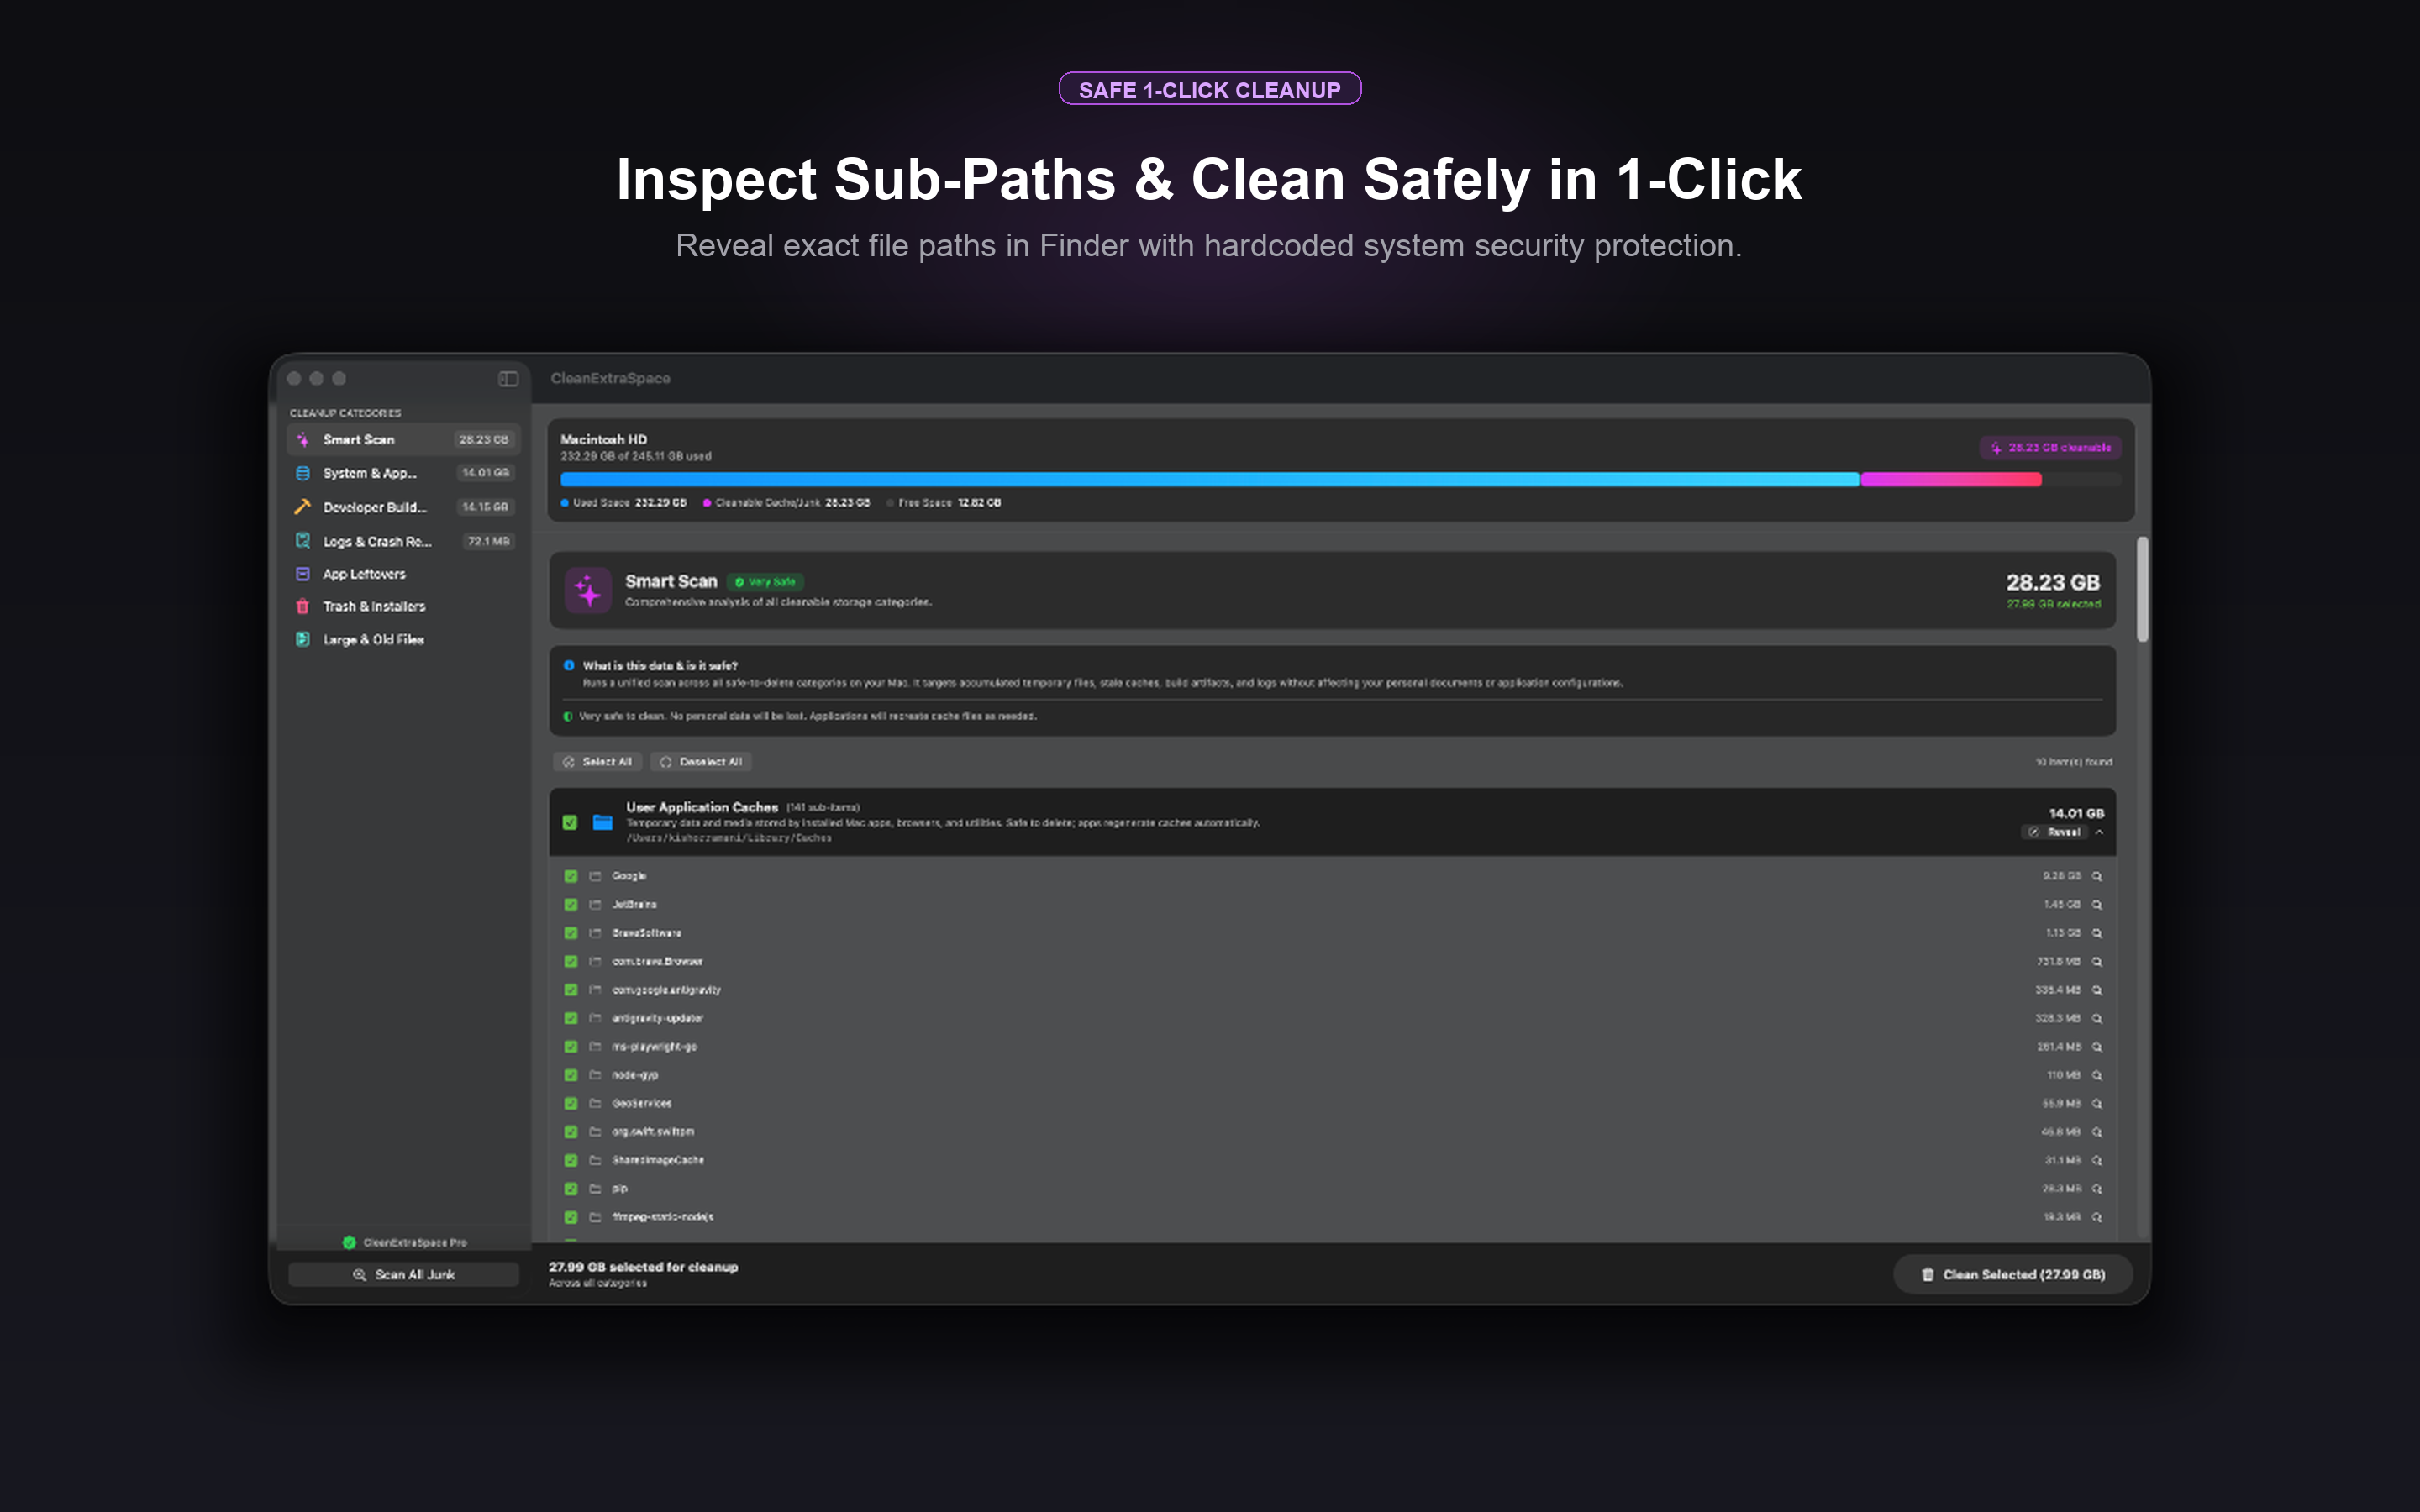Click Clean Selected (27.99 GB) button
Screen dimensions: 2420x1512
click(x=2013, y=1274)
